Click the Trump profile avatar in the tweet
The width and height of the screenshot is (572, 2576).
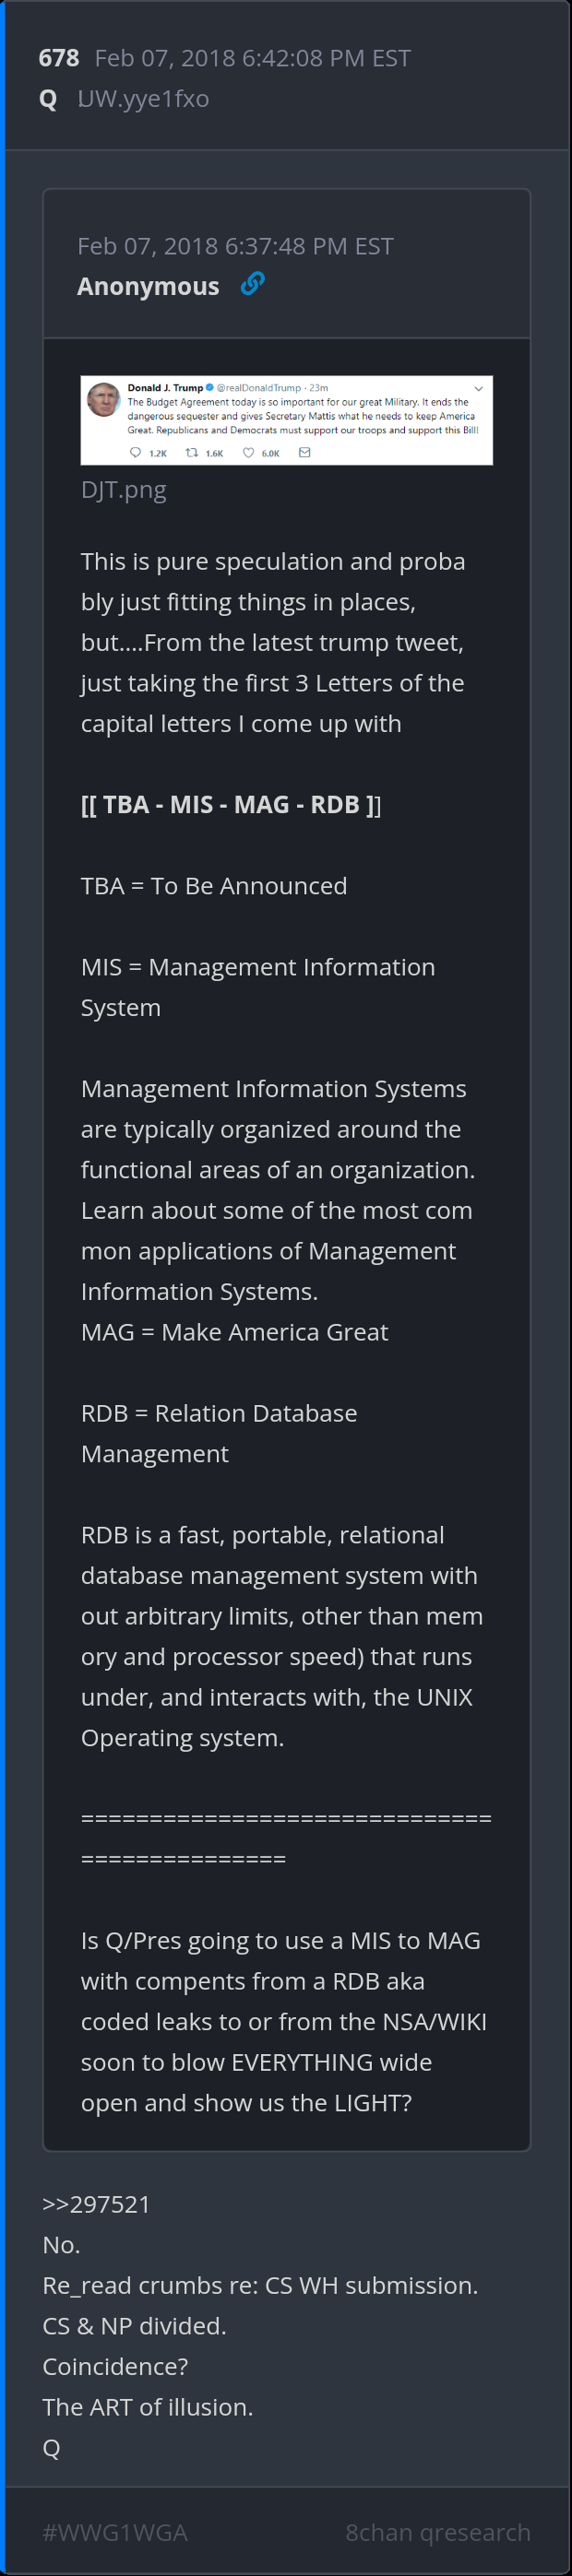[x=103, y=399]
